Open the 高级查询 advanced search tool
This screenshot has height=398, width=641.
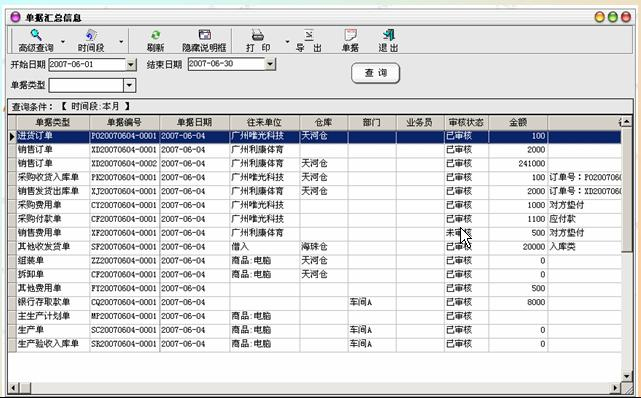(x=36, y=40)
